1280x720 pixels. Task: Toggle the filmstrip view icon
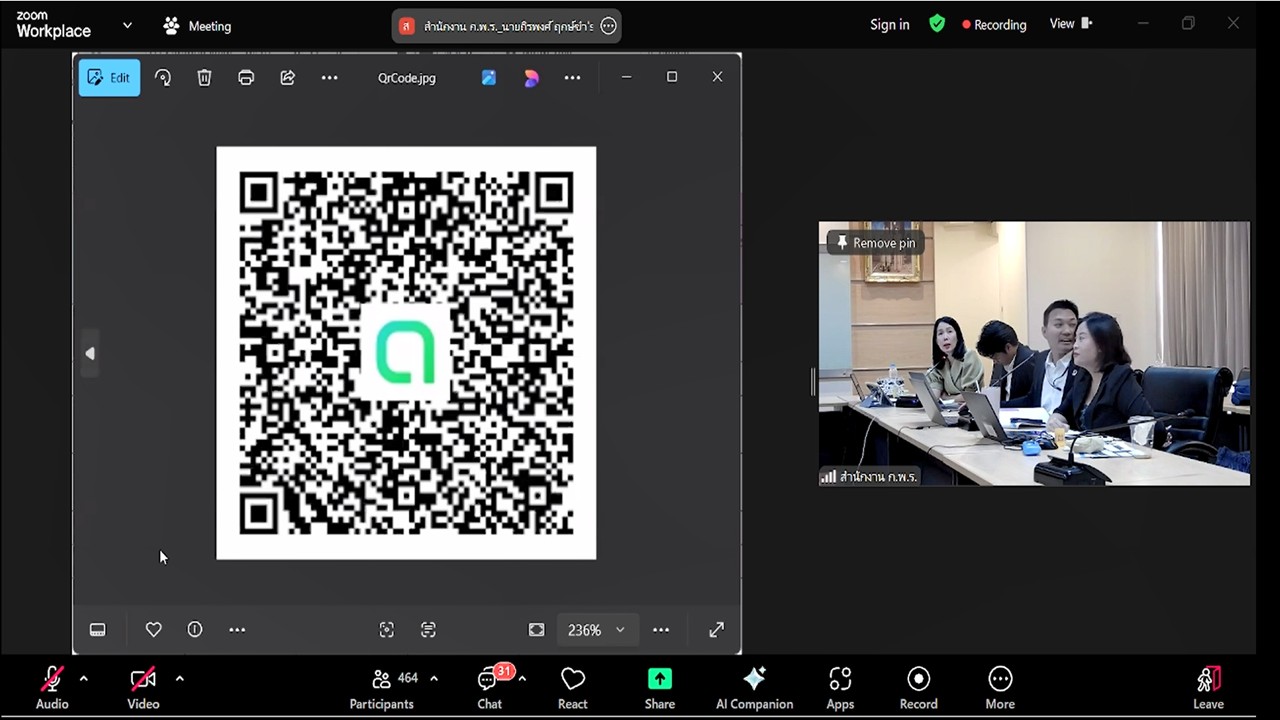(x=97, y=630)
